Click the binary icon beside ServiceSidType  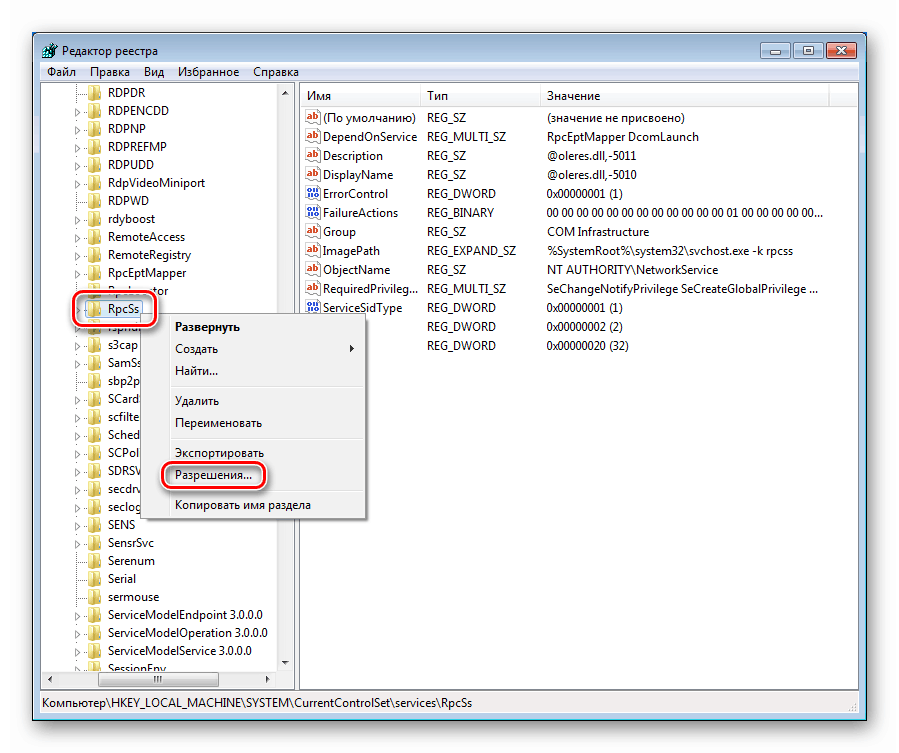pos(312,307)
